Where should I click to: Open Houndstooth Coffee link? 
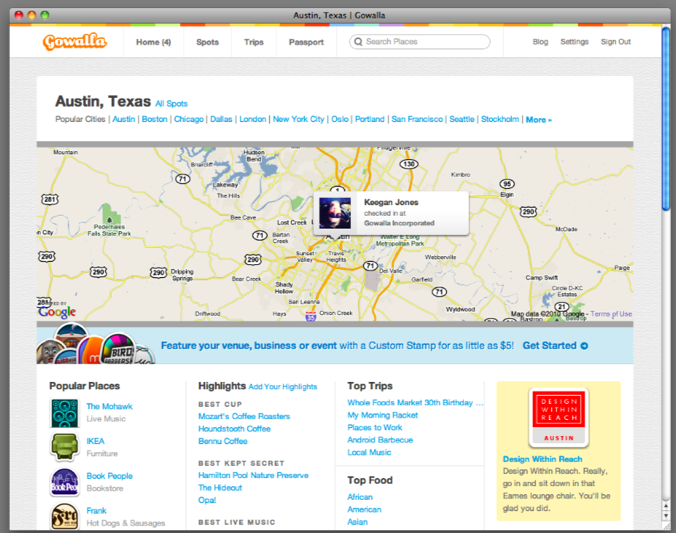tap(235, 429)
